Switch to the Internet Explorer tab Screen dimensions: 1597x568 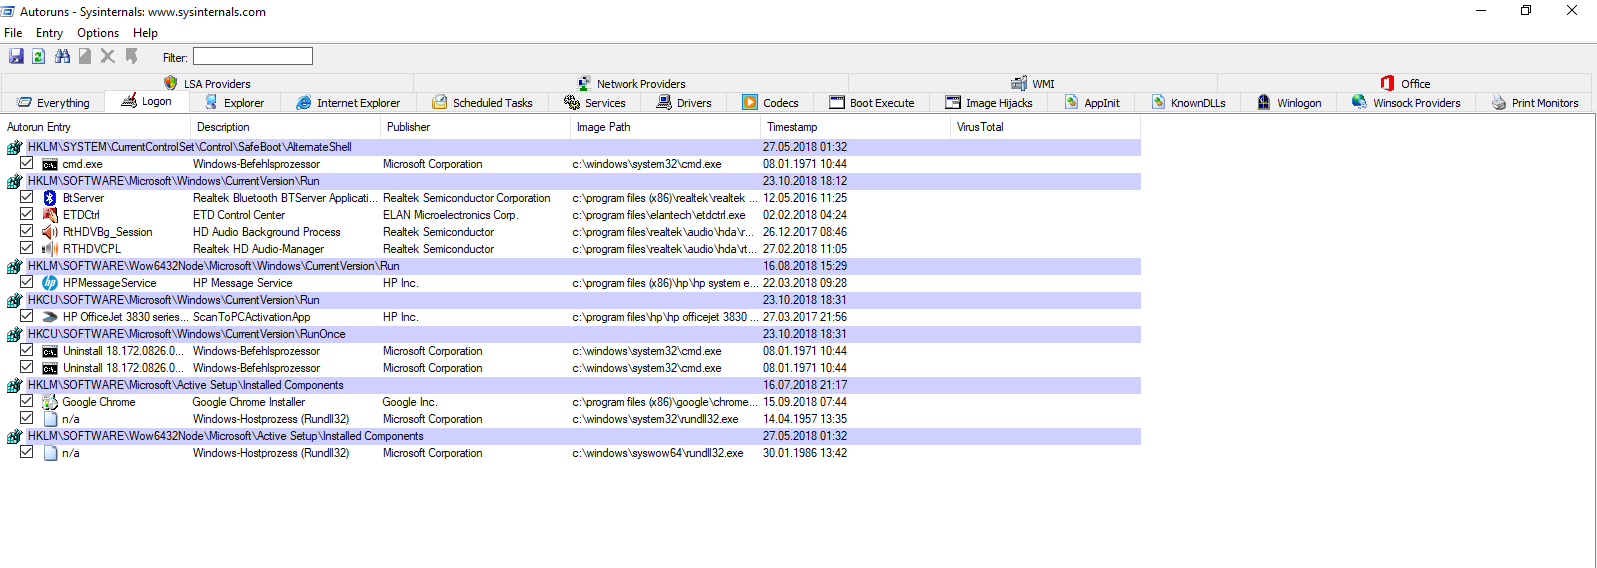pyautogui.click(x=348, y=103)
